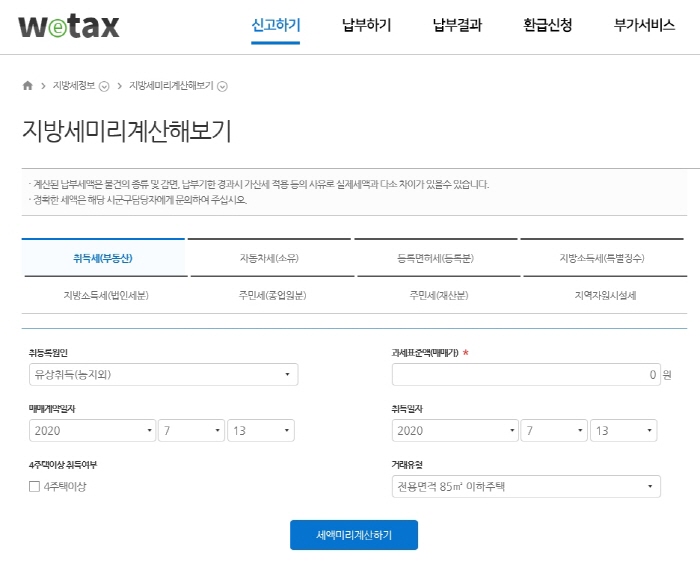The height and width of the screenshot is (563, 700).
Task: Select the 자동차세(소유) tab
Action: pos(269,258)
